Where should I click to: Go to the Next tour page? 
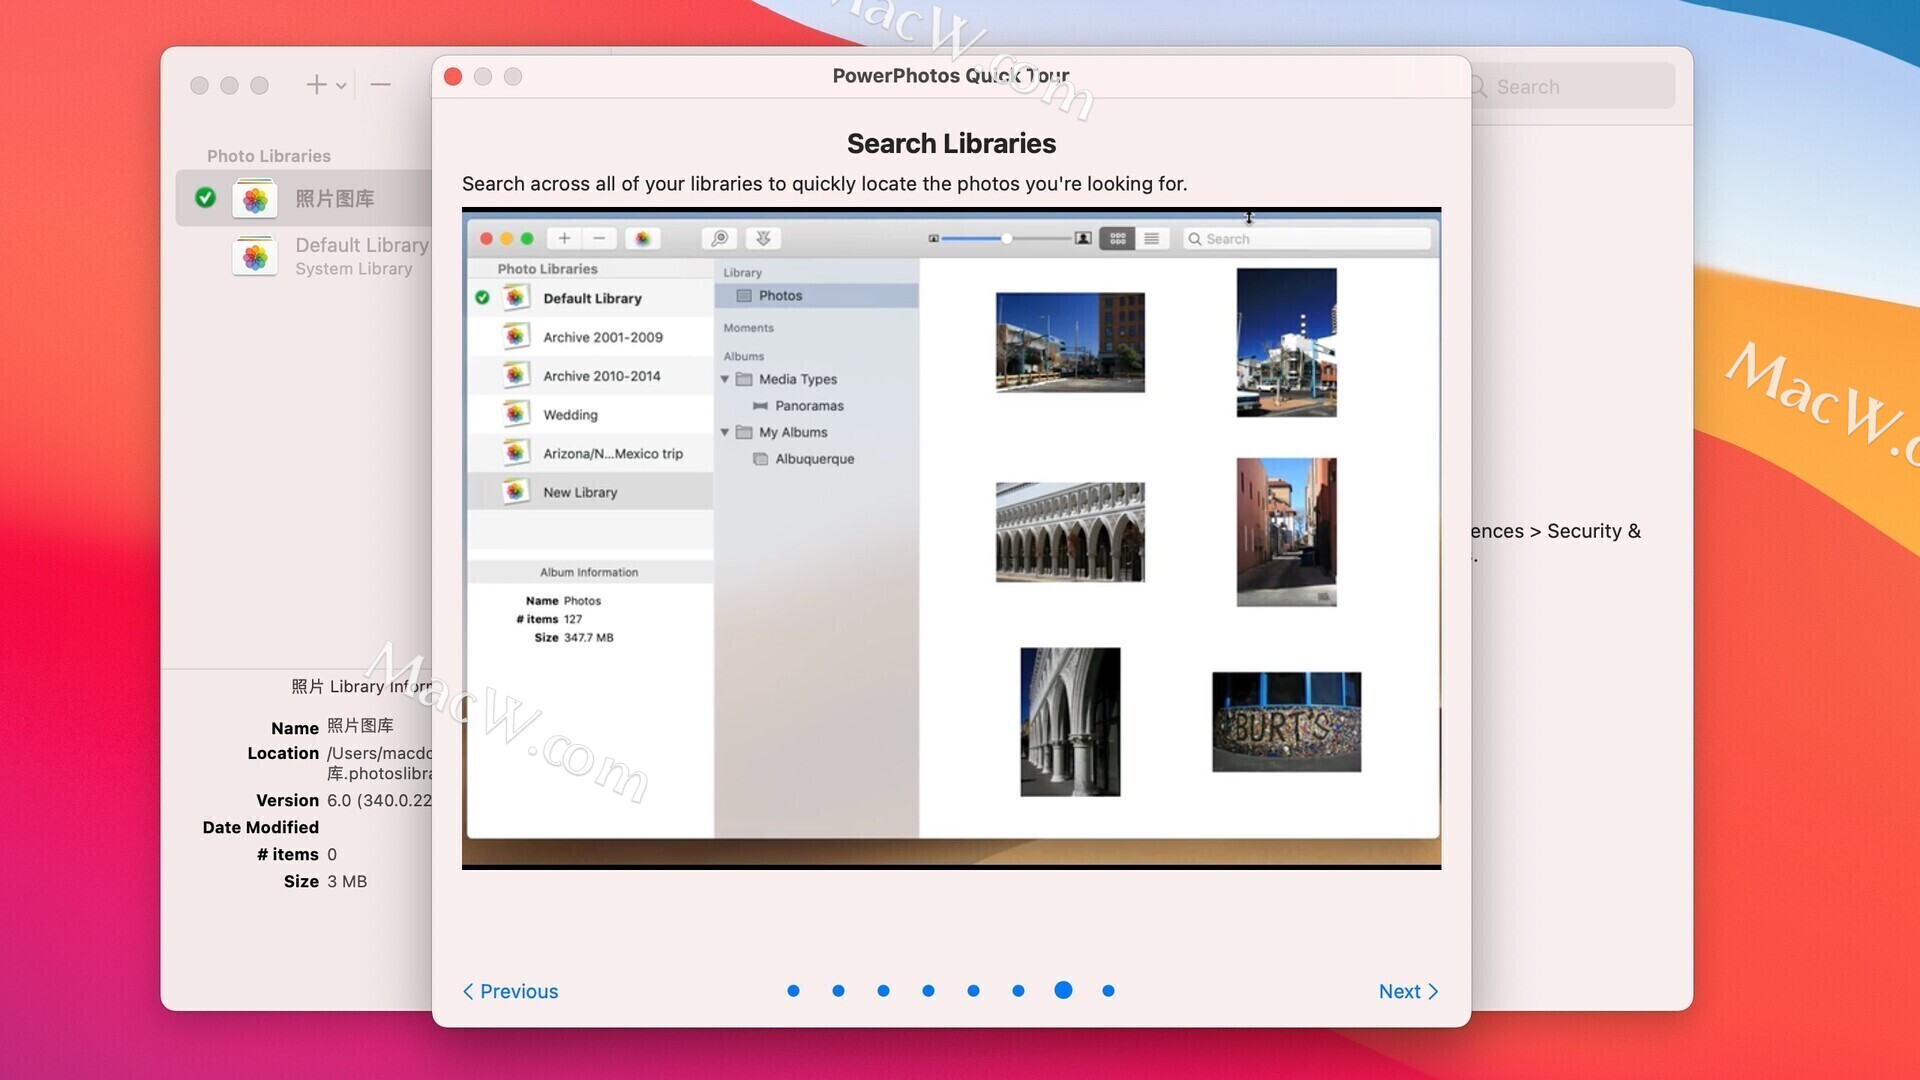[1408, 991]
